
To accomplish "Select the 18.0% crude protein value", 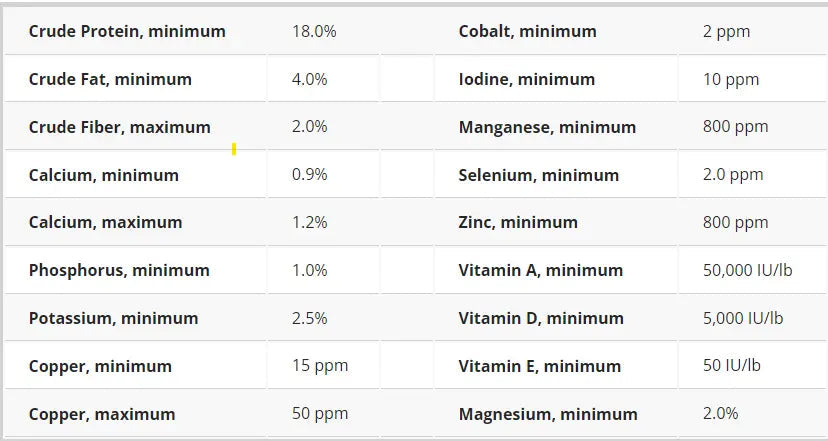I will [314, 31].
